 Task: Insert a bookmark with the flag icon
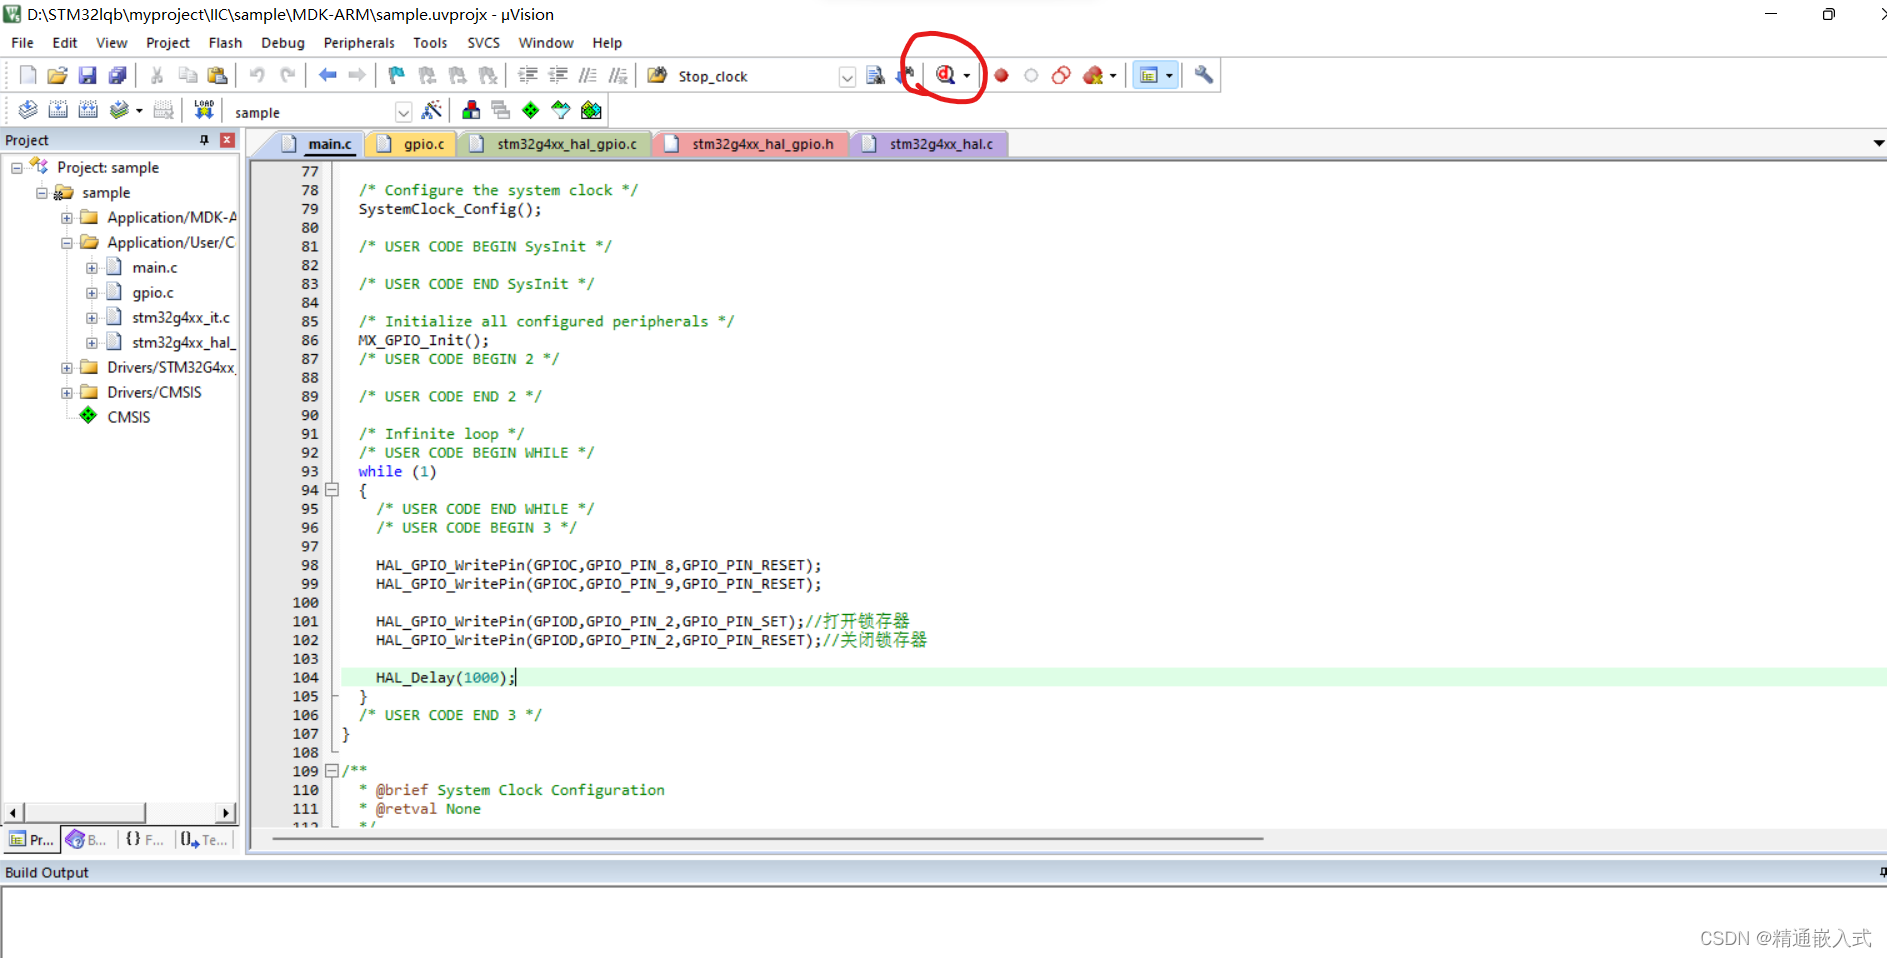pyautogui.click(x=397, y=75)
